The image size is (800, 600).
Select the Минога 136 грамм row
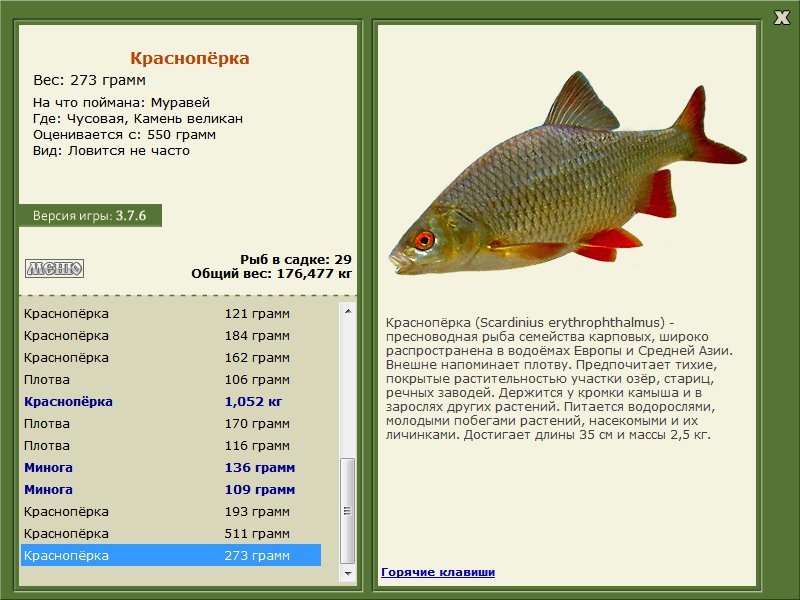(x=171, y=467)
